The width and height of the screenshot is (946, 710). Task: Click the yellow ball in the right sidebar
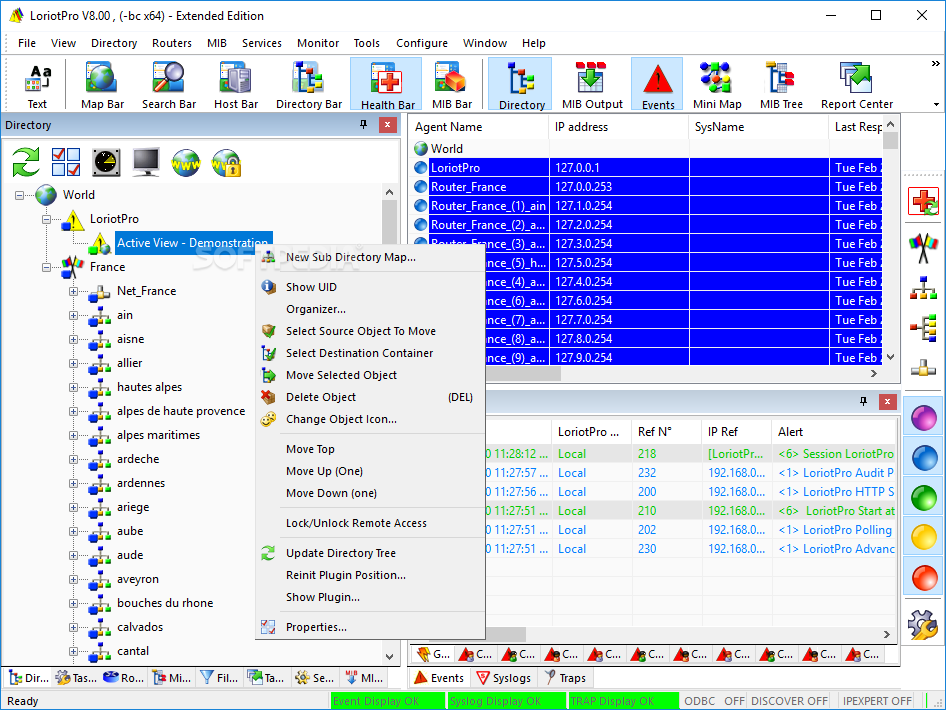coord(923,537)
